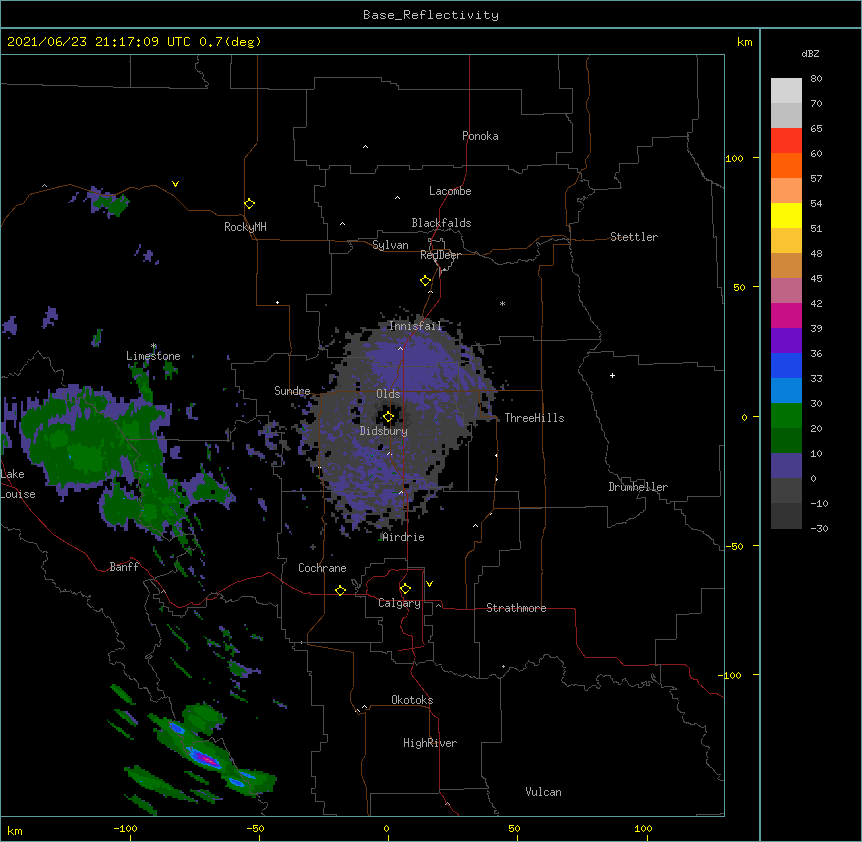
Task: Click the Olds town label
Action: 388,394
